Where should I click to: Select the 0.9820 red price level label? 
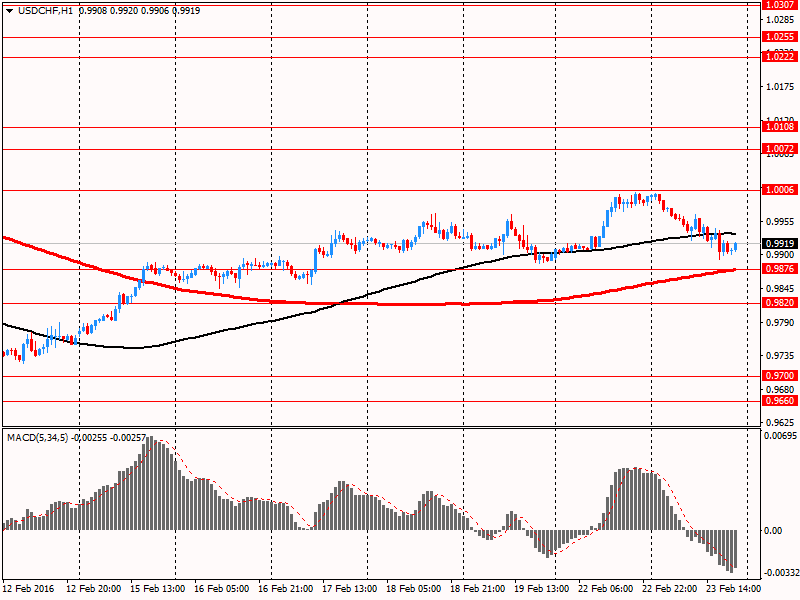(780, 303)
